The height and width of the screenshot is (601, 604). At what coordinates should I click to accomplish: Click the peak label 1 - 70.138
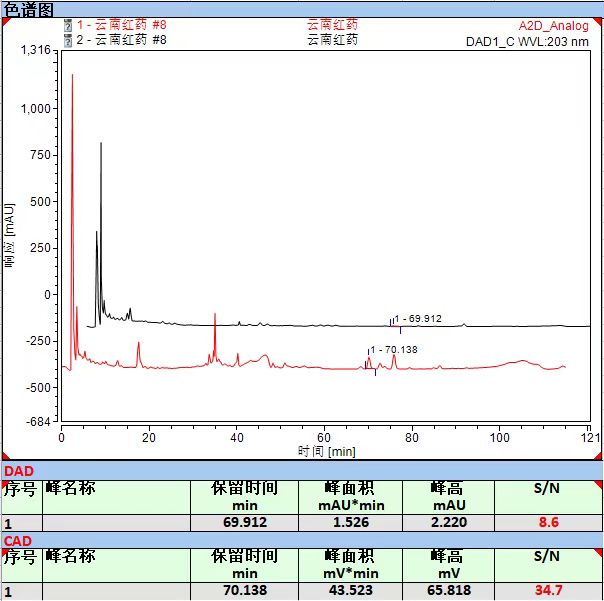click(x=394, y=350)
